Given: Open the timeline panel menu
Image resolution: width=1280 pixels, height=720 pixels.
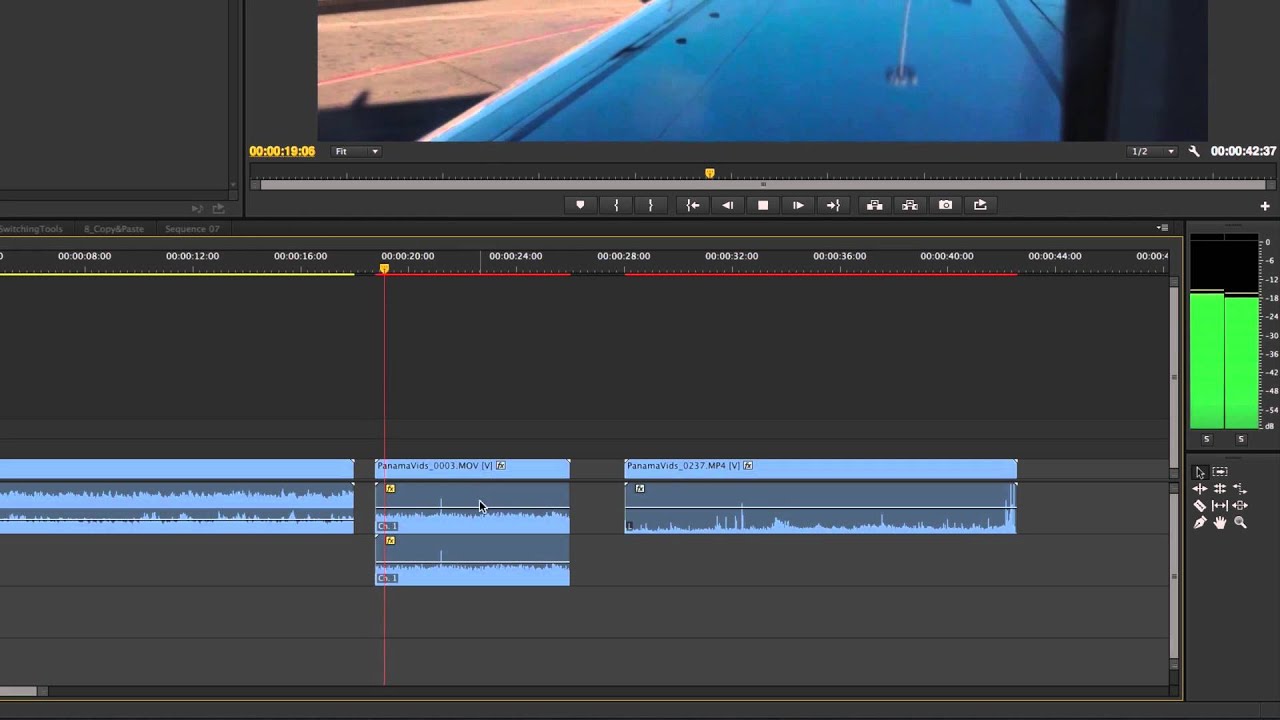Looking at the screenshot, I should [1162, 228].
